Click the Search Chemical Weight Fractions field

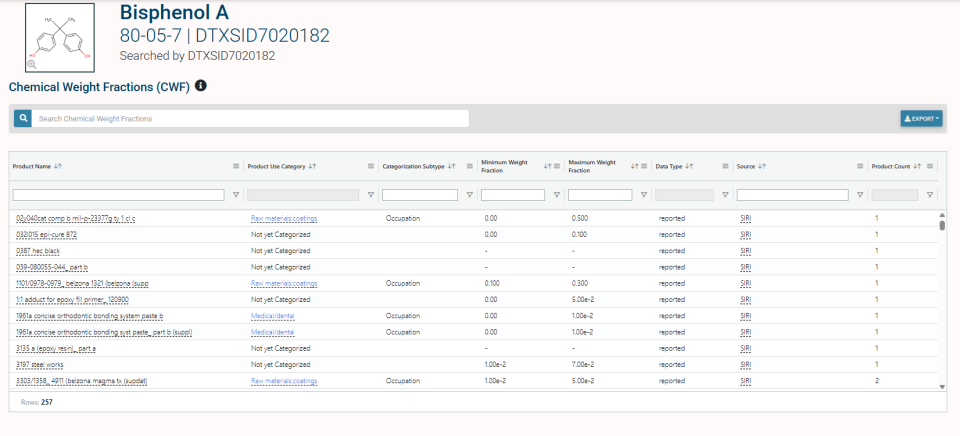tap(250, 118)
